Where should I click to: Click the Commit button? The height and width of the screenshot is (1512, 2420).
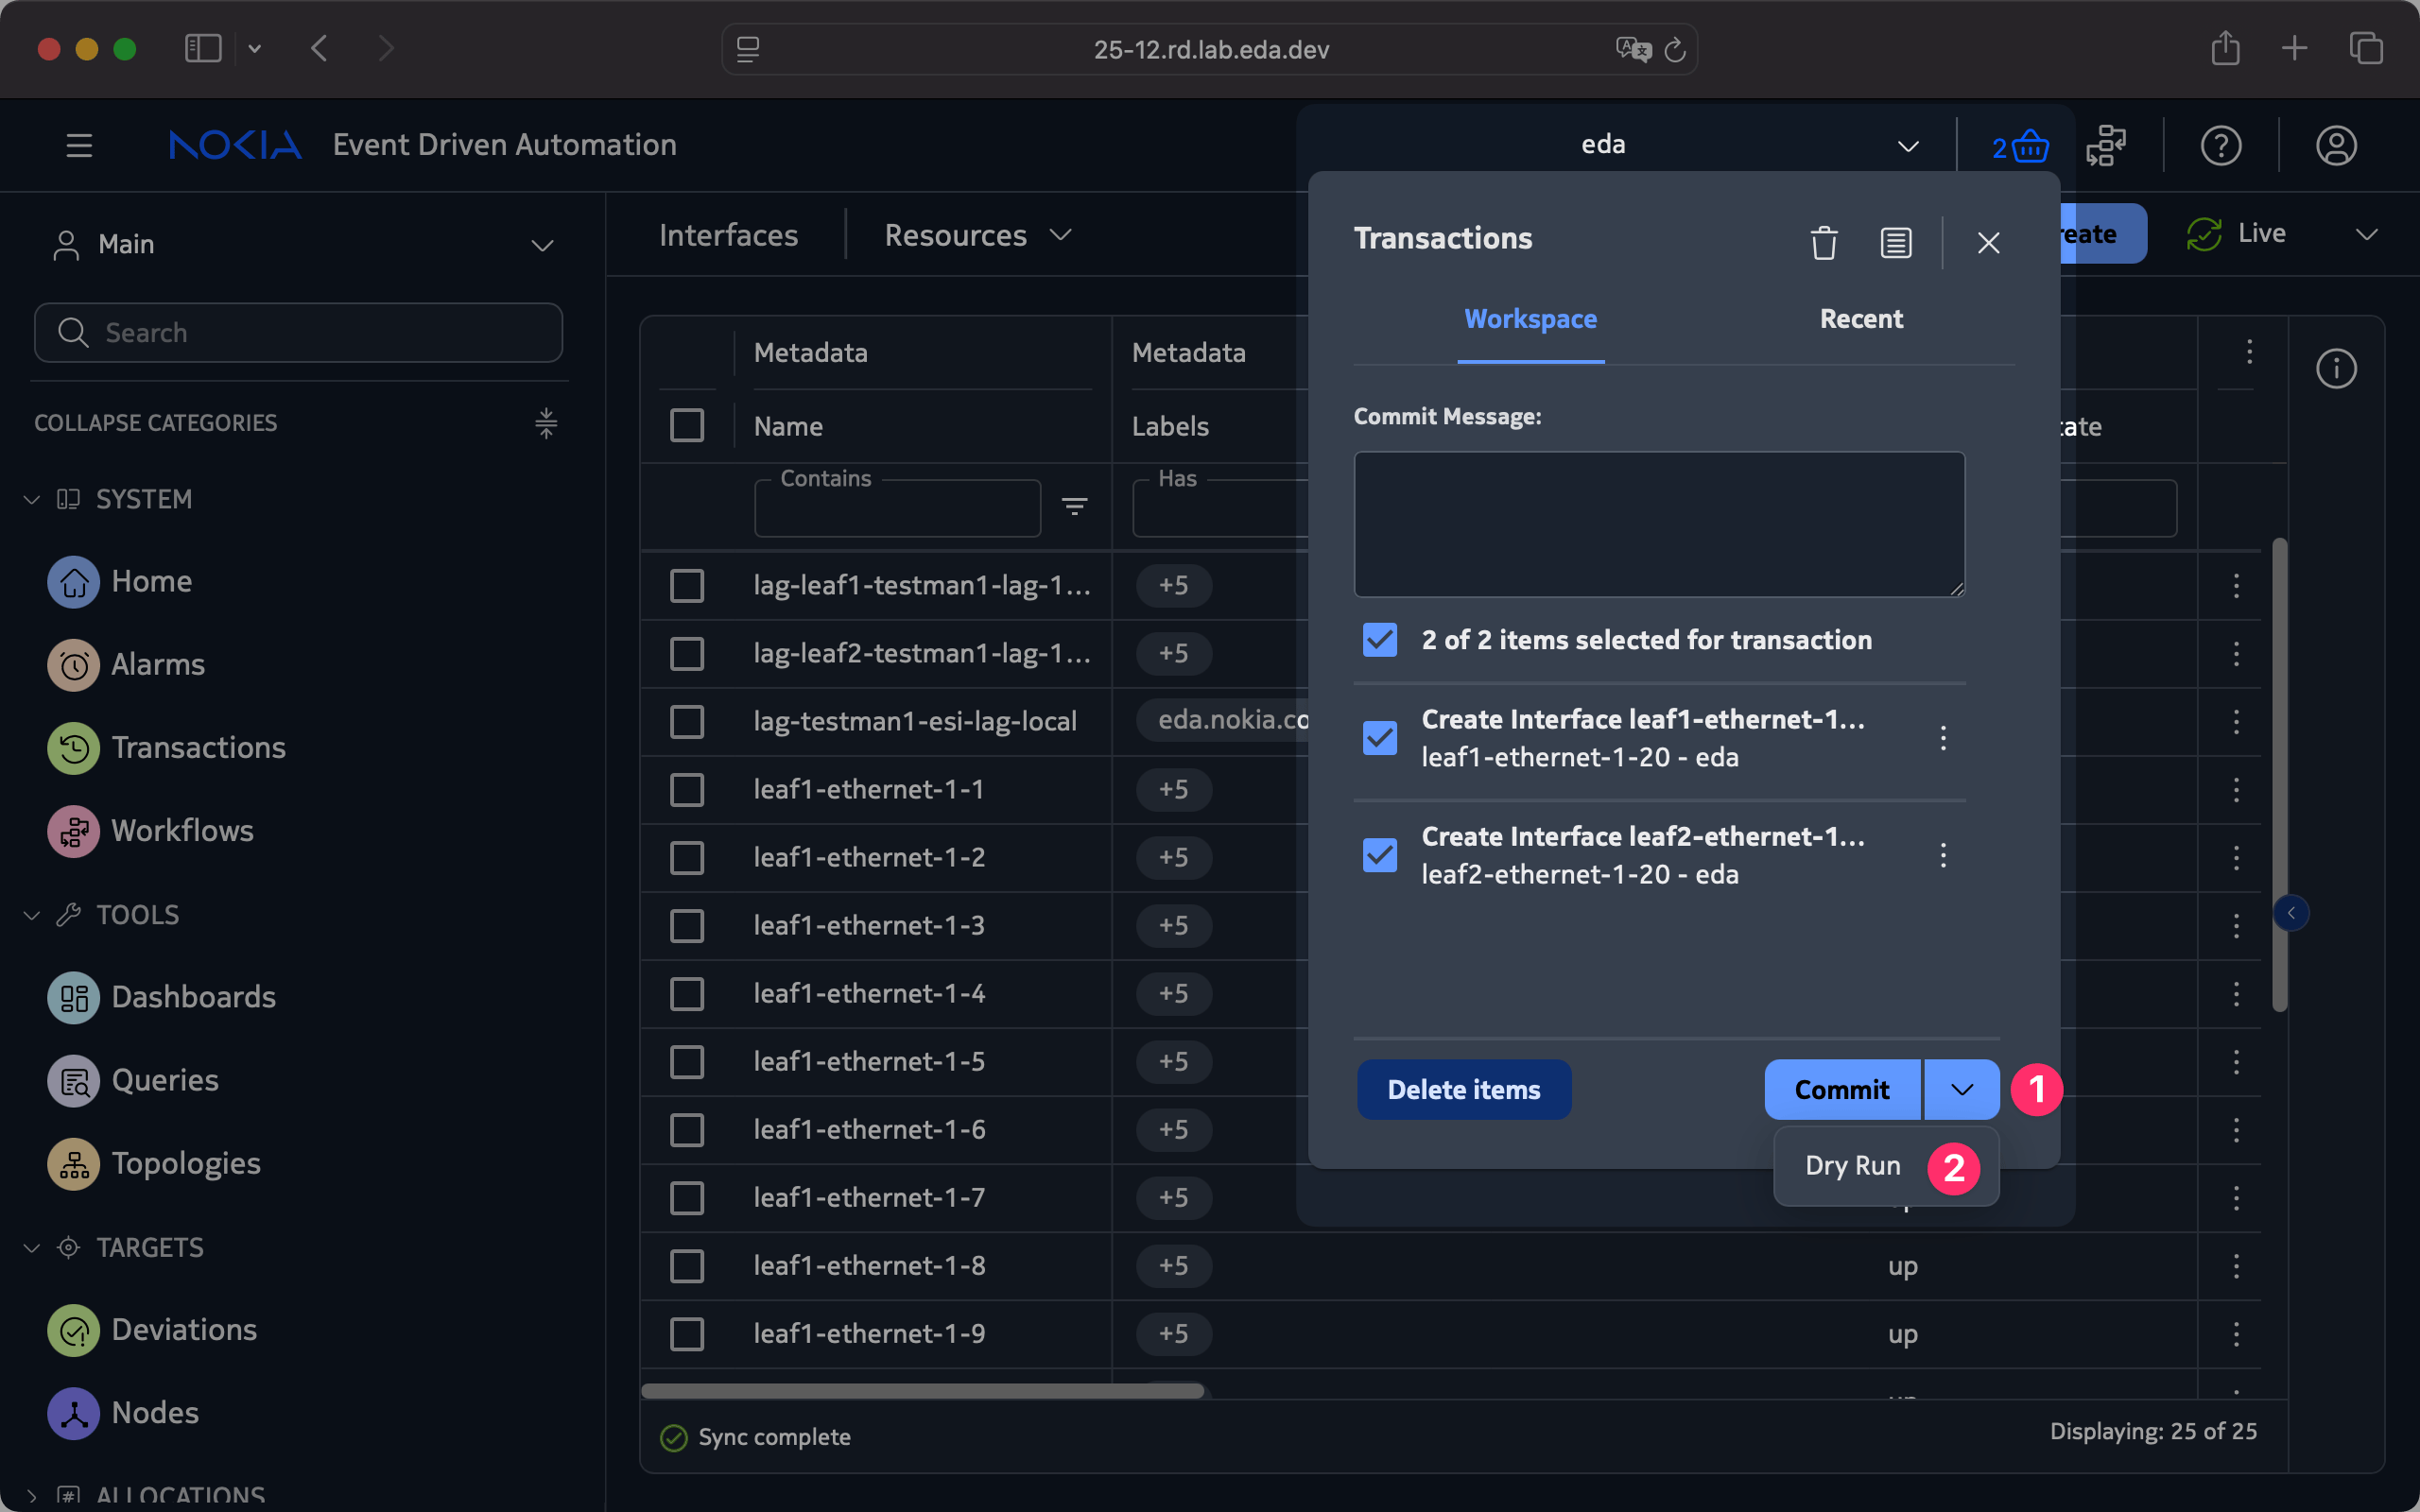1841,1089
